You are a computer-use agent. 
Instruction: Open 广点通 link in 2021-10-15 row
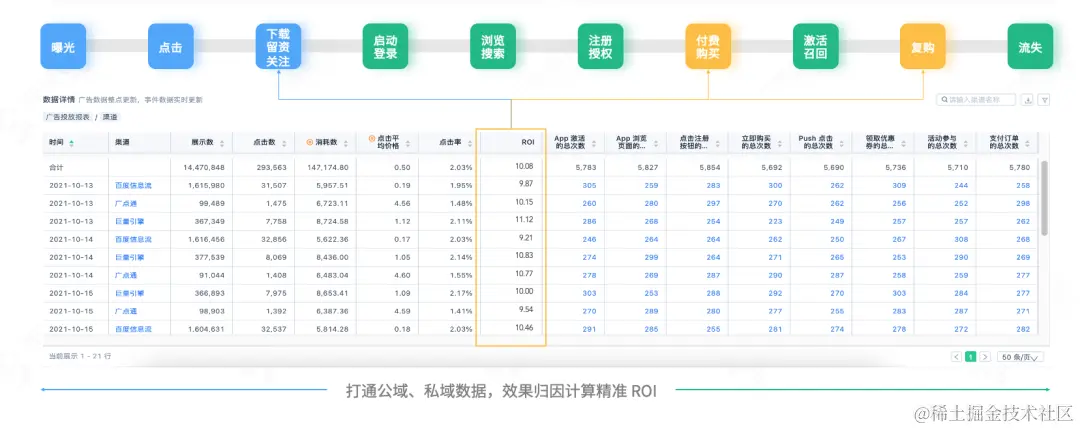(126, 311)
